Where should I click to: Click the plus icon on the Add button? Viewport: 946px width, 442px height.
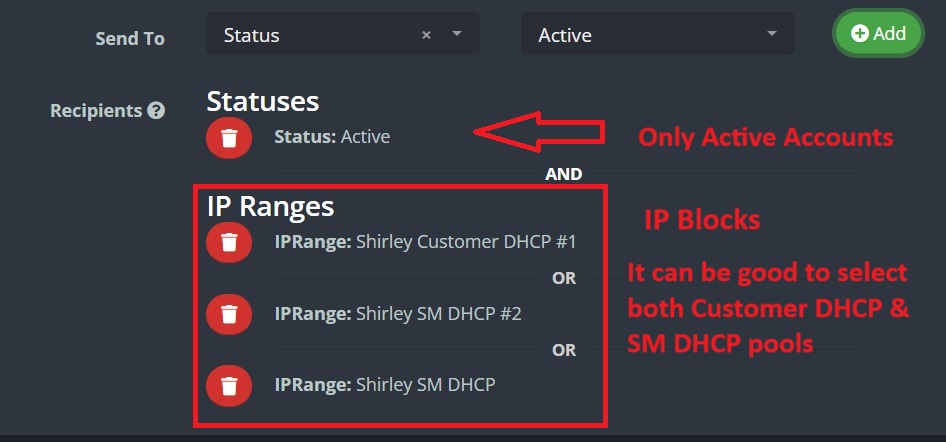point(859,33)
